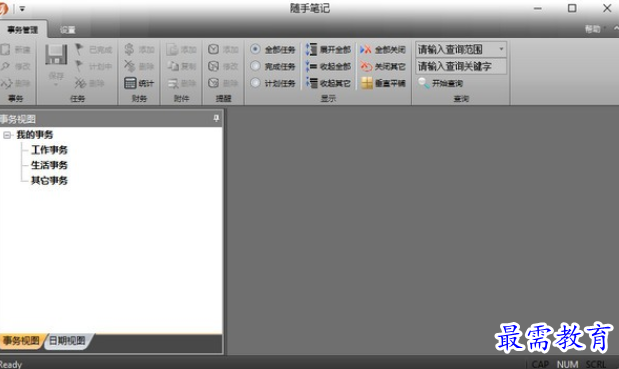Click the 复制 icon in 附件 group

(173, 66)
